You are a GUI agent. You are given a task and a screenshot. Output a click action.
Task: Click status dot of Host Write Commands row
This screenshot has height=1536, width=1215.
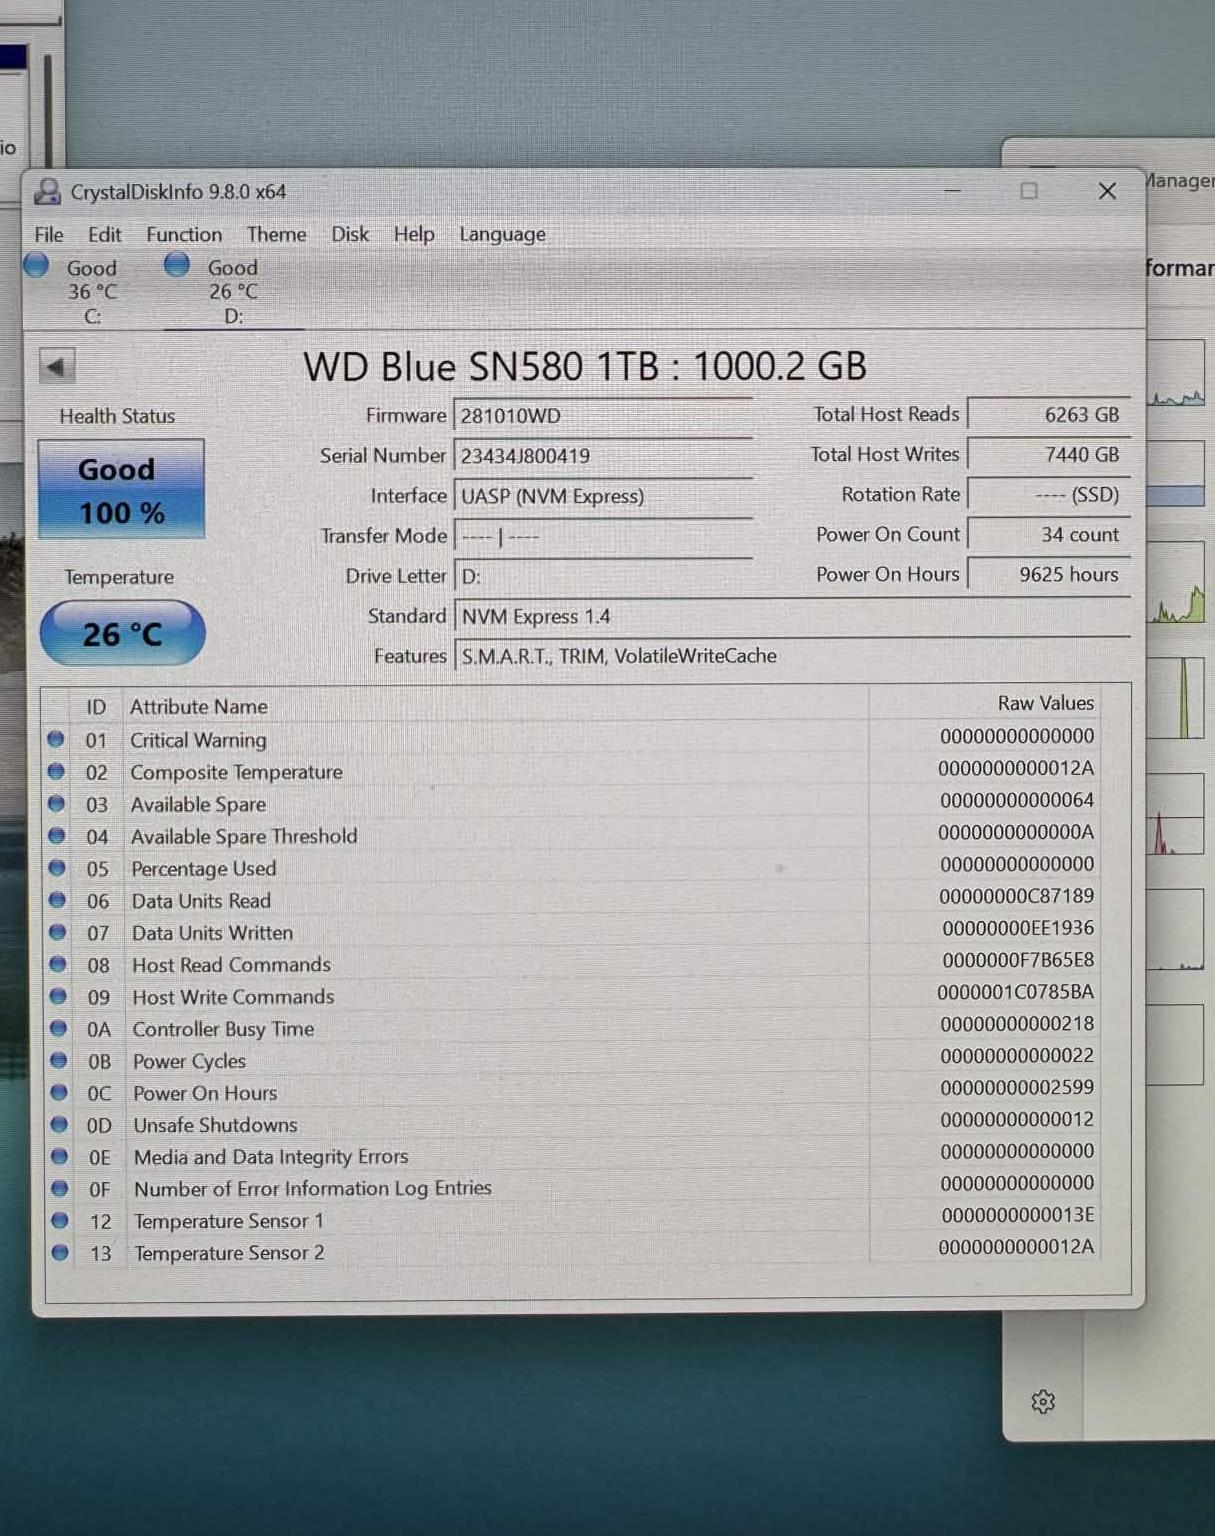pyautogui.click(x=58, y=996)
